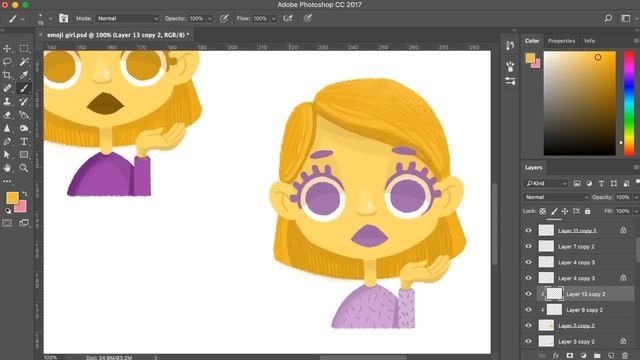Toggle lock image pixels brush icon
The width and height of the screenshot is (640, 360).
[x=554, y=211]
